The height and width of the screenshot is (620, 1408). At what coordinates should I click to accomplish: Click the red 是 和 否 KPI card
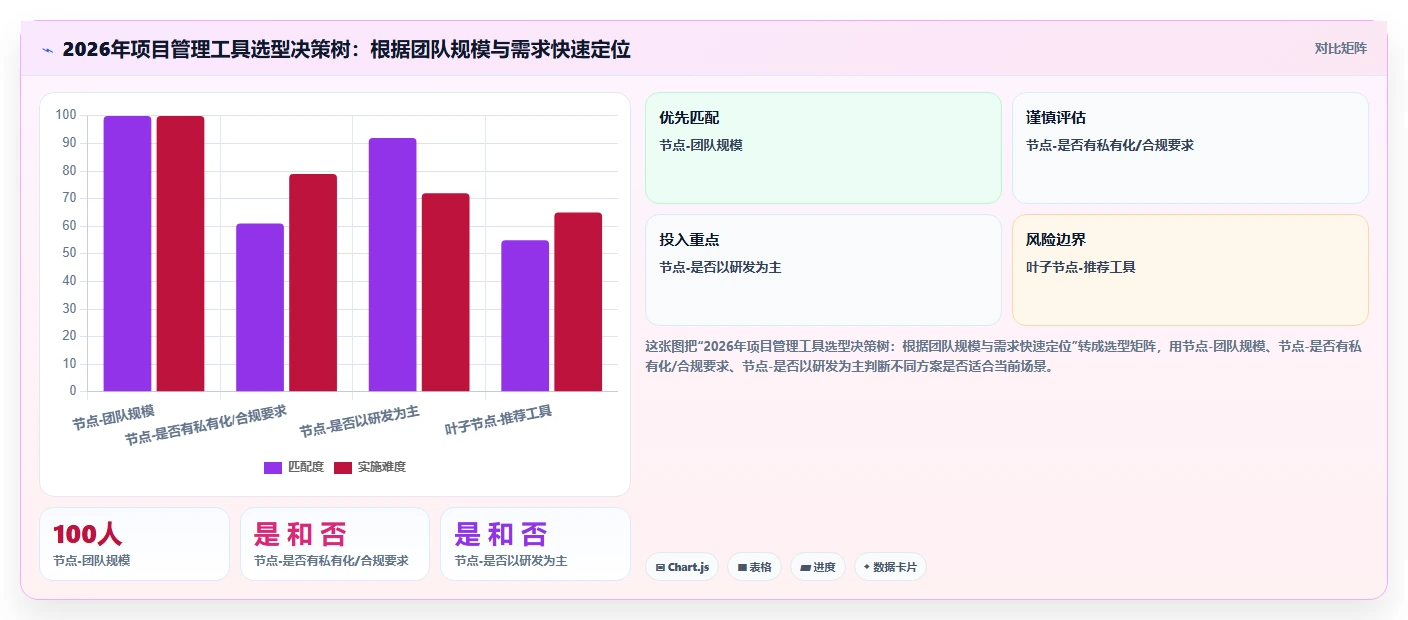(x=335, y=544)
